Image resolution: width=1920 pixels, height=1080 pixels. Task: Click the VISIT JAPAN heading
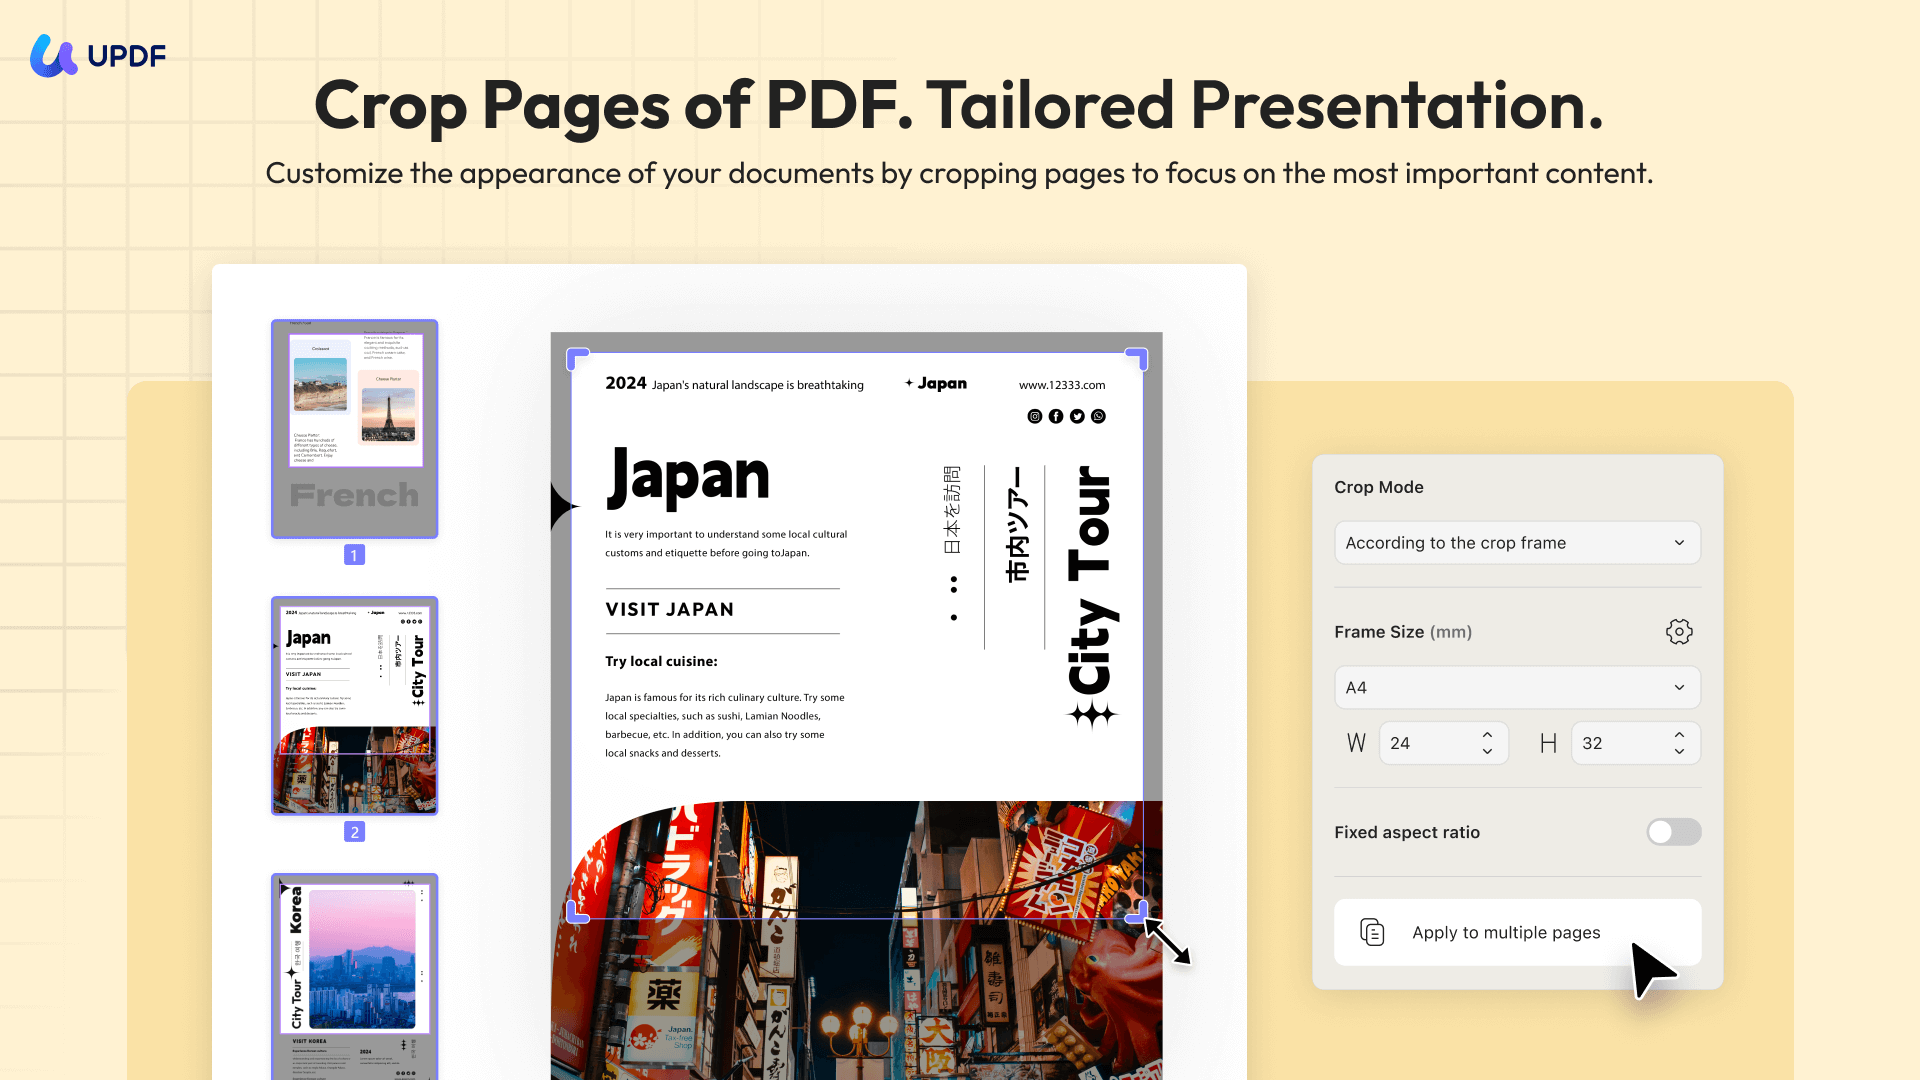(x=670, y=610)
